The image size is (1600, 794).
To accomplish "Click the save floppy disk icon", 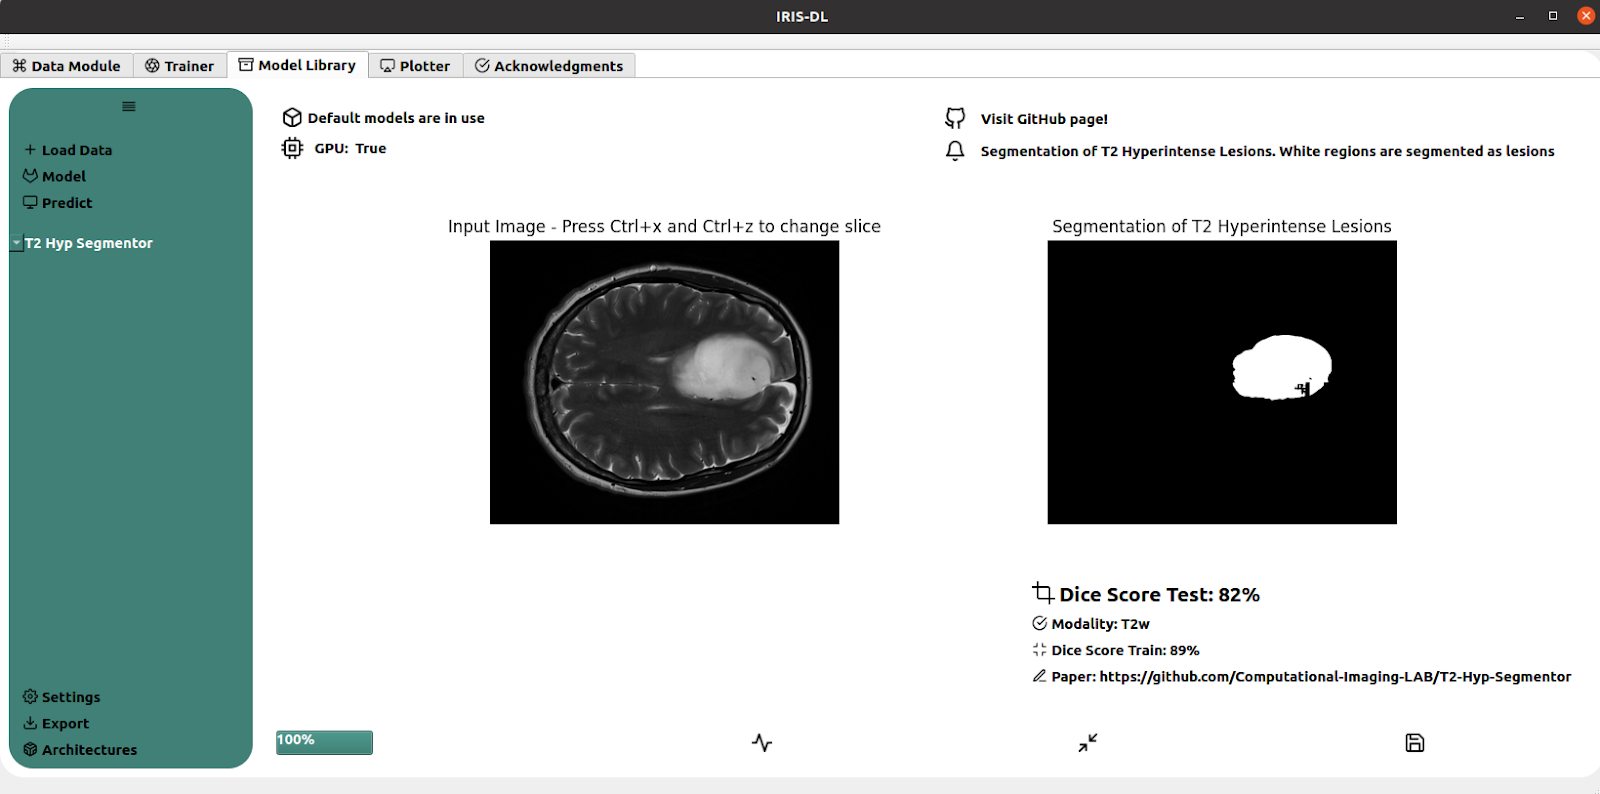I will tap(1415, 743).
